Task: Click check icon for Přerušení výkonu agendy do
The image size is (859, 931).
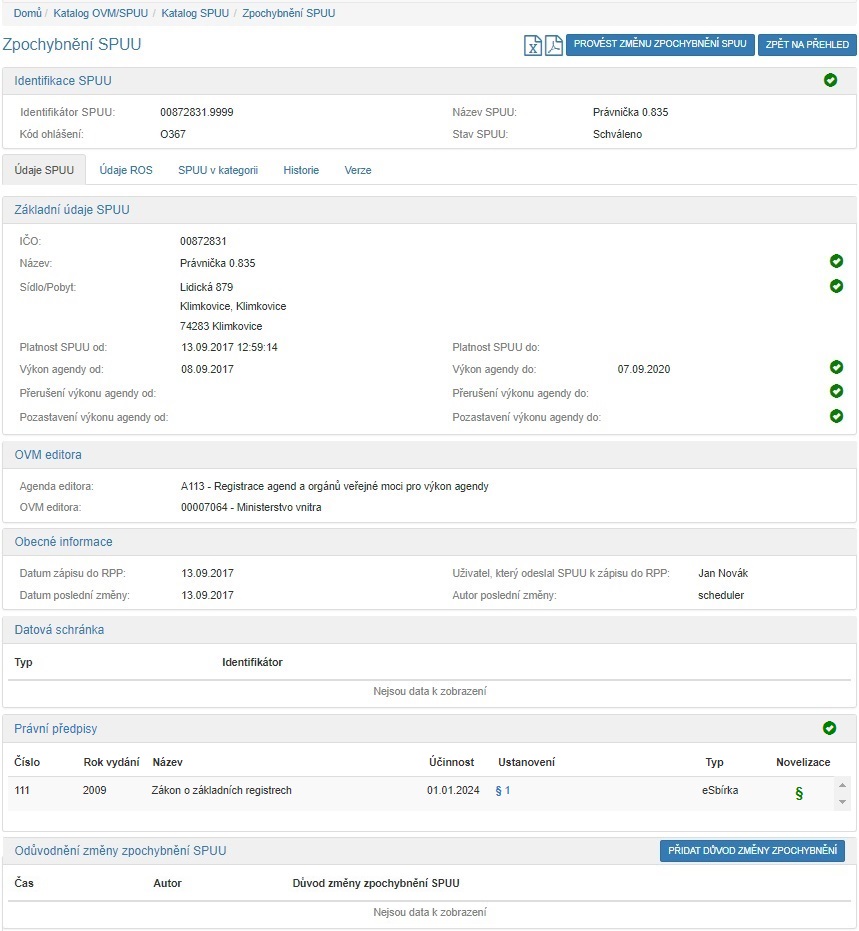Action: point(836,392)
